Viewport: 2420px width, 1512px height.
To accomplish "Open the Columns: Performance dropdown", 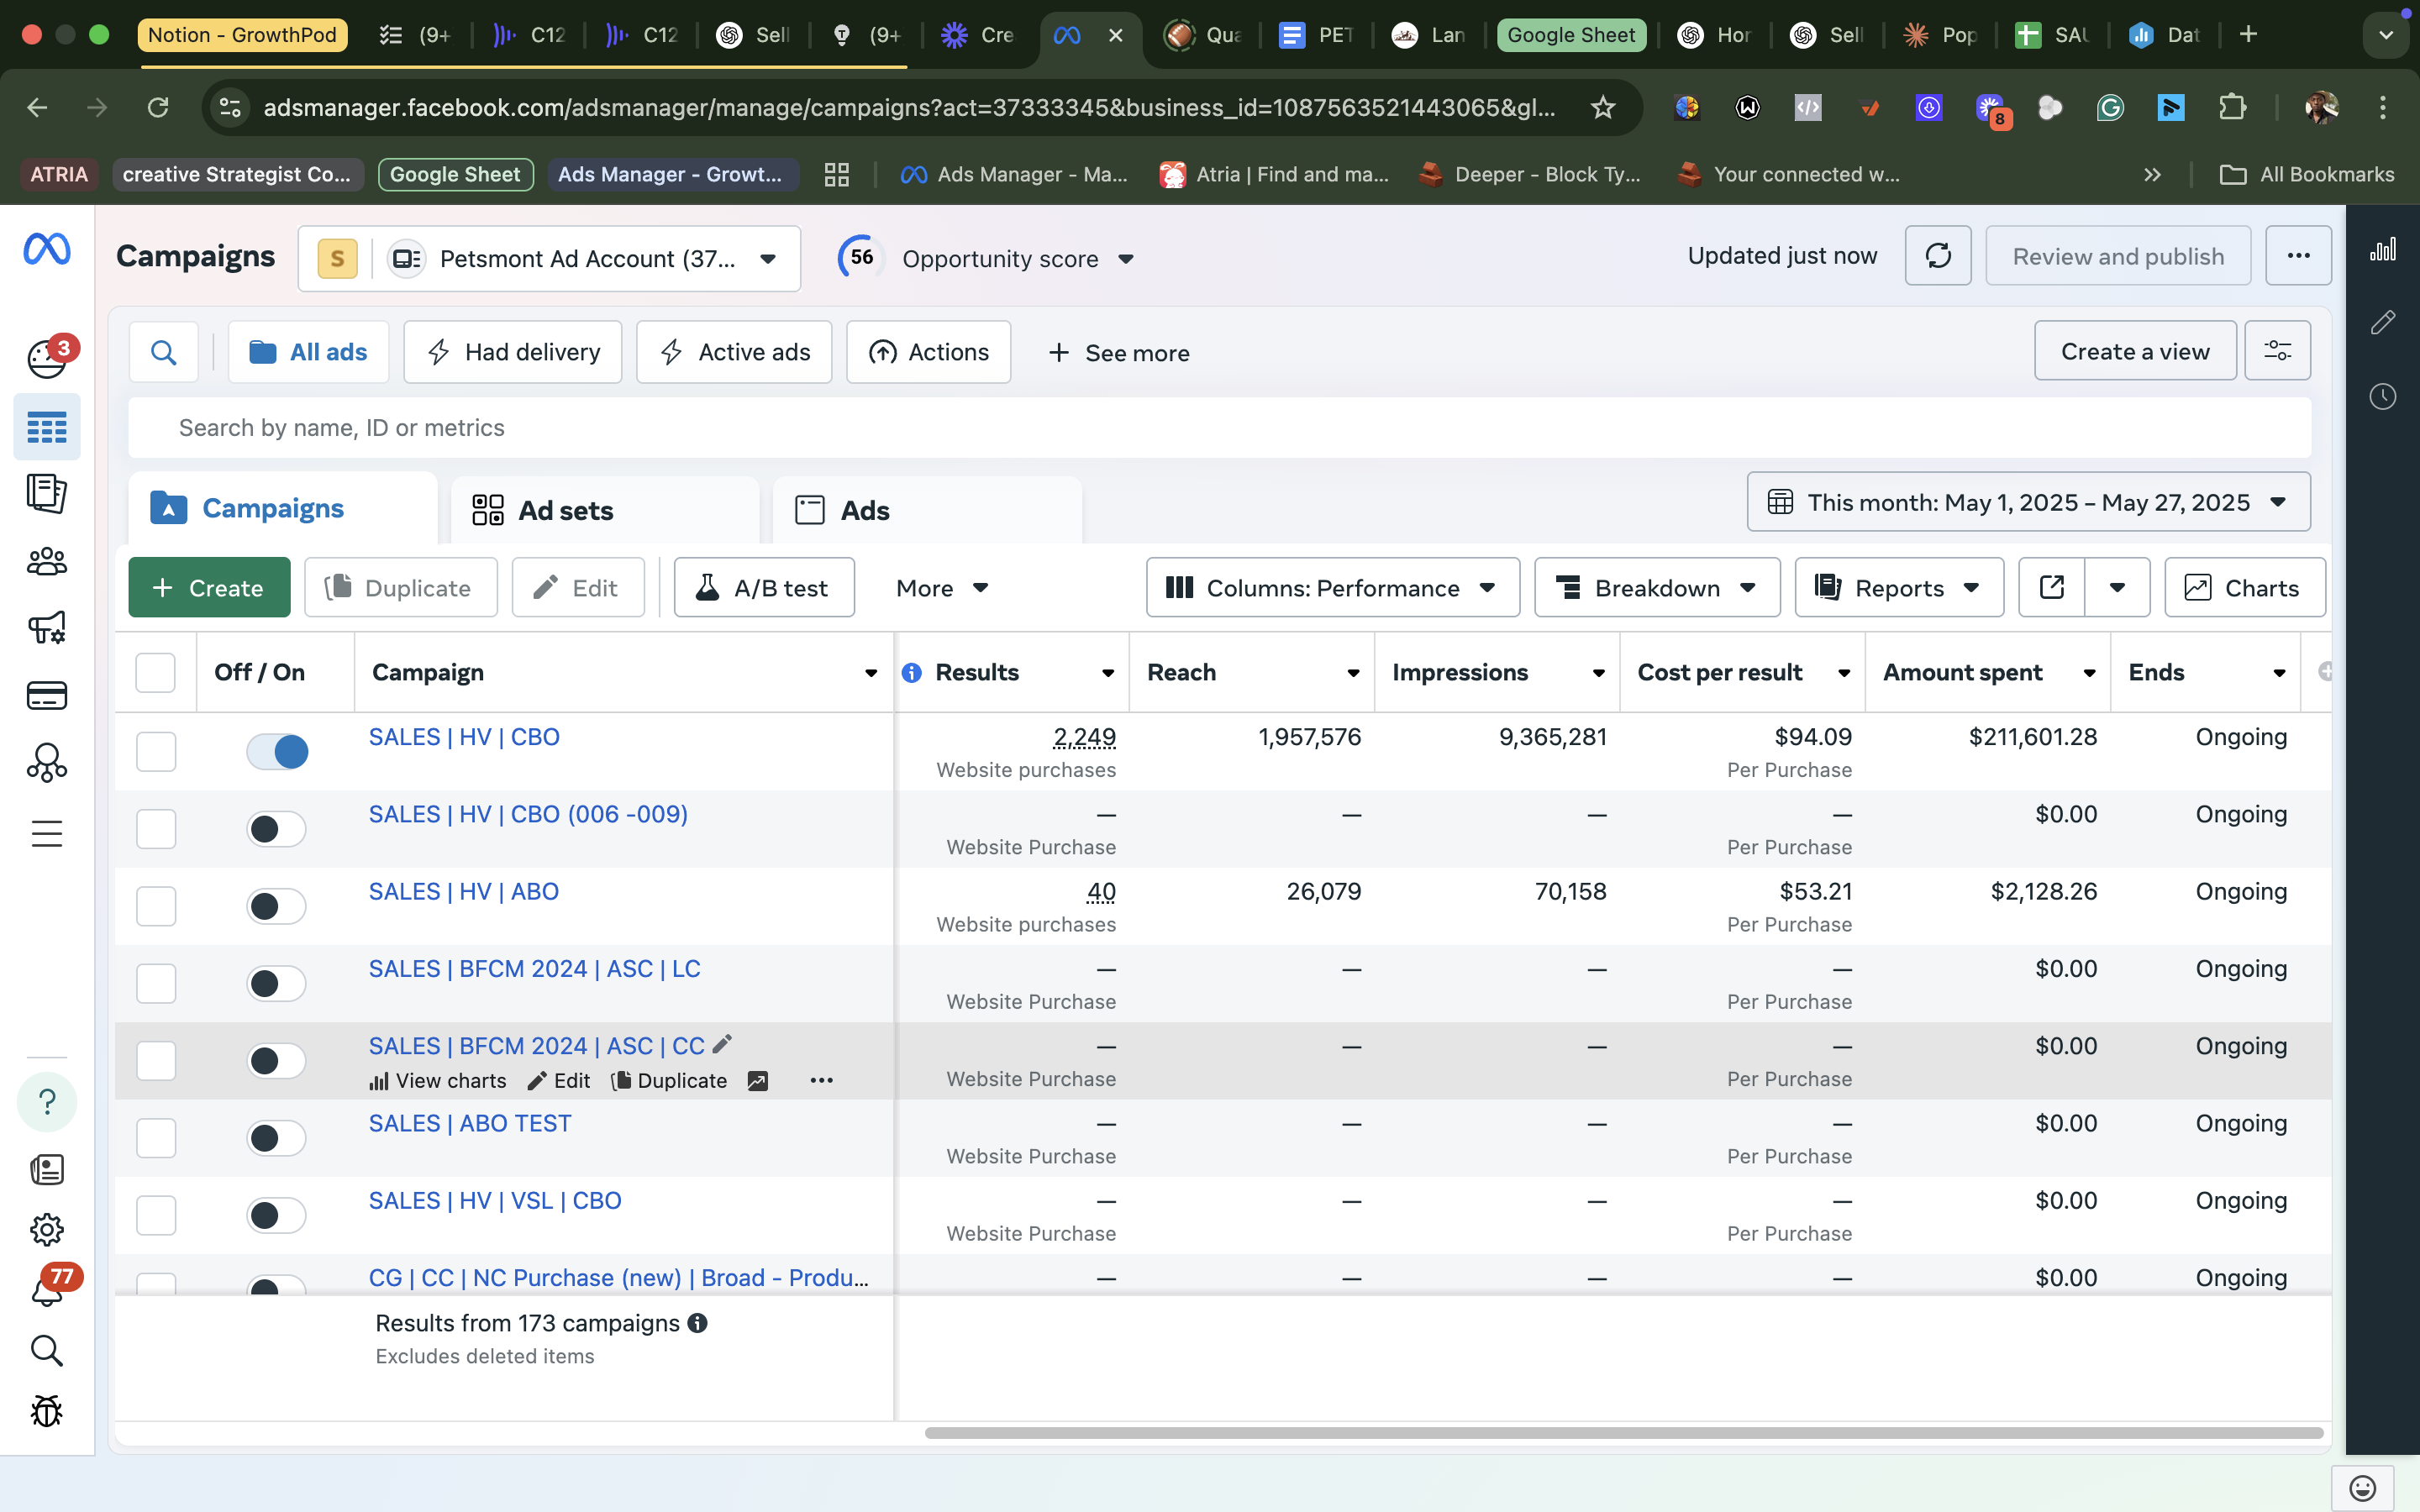I will click(x=1332, y=588).
